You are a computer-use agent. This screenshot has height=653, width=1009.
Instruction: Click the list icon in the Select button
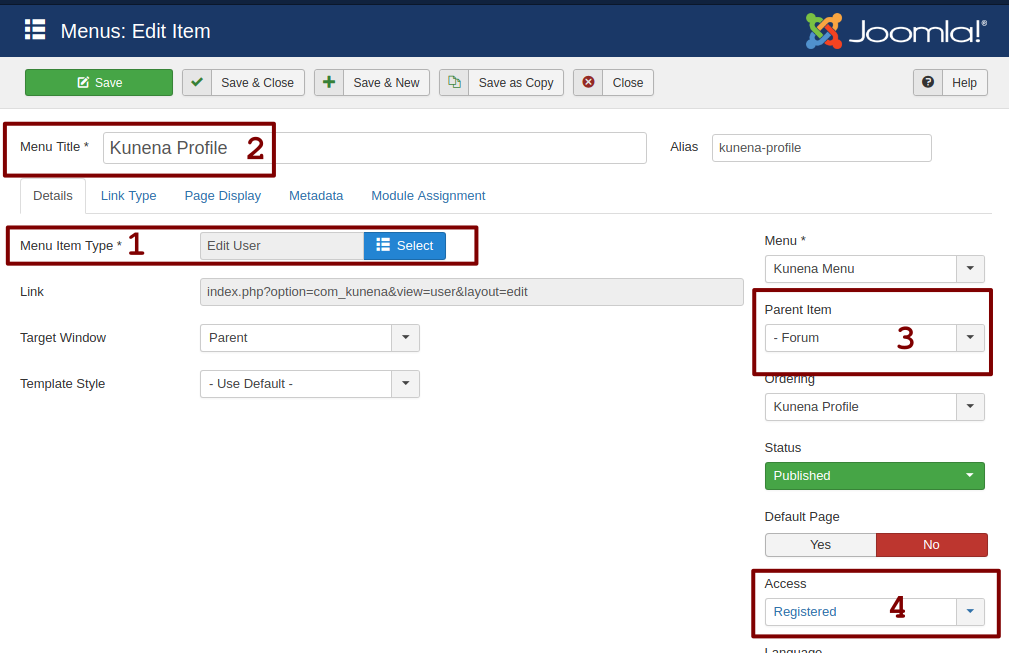point(382,246)
